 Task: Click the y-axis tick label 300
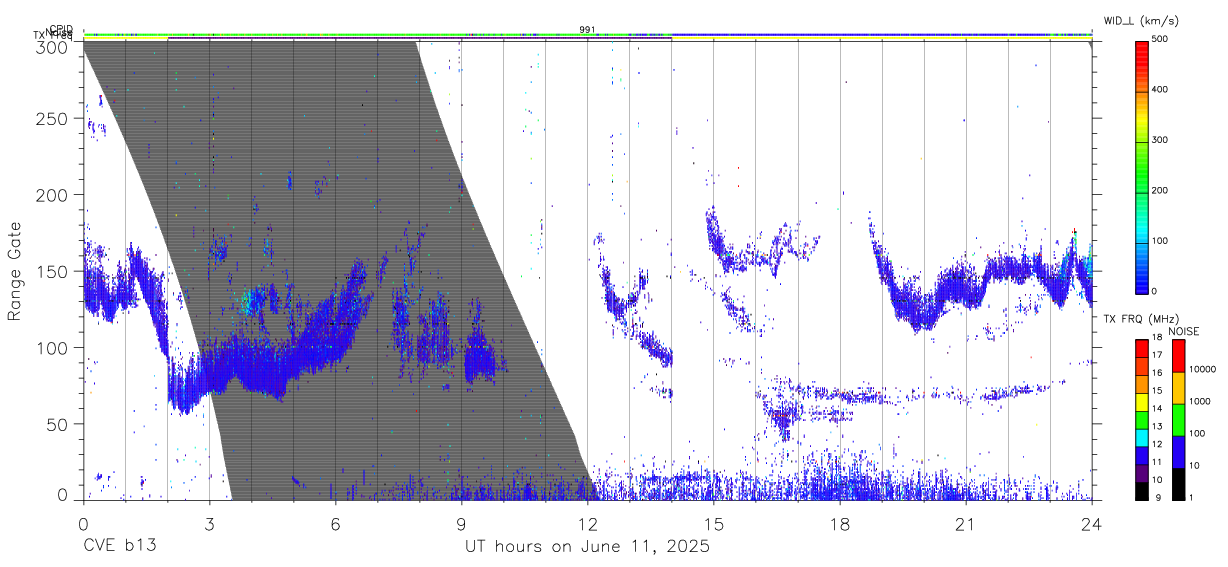click(x=52, y=46)
